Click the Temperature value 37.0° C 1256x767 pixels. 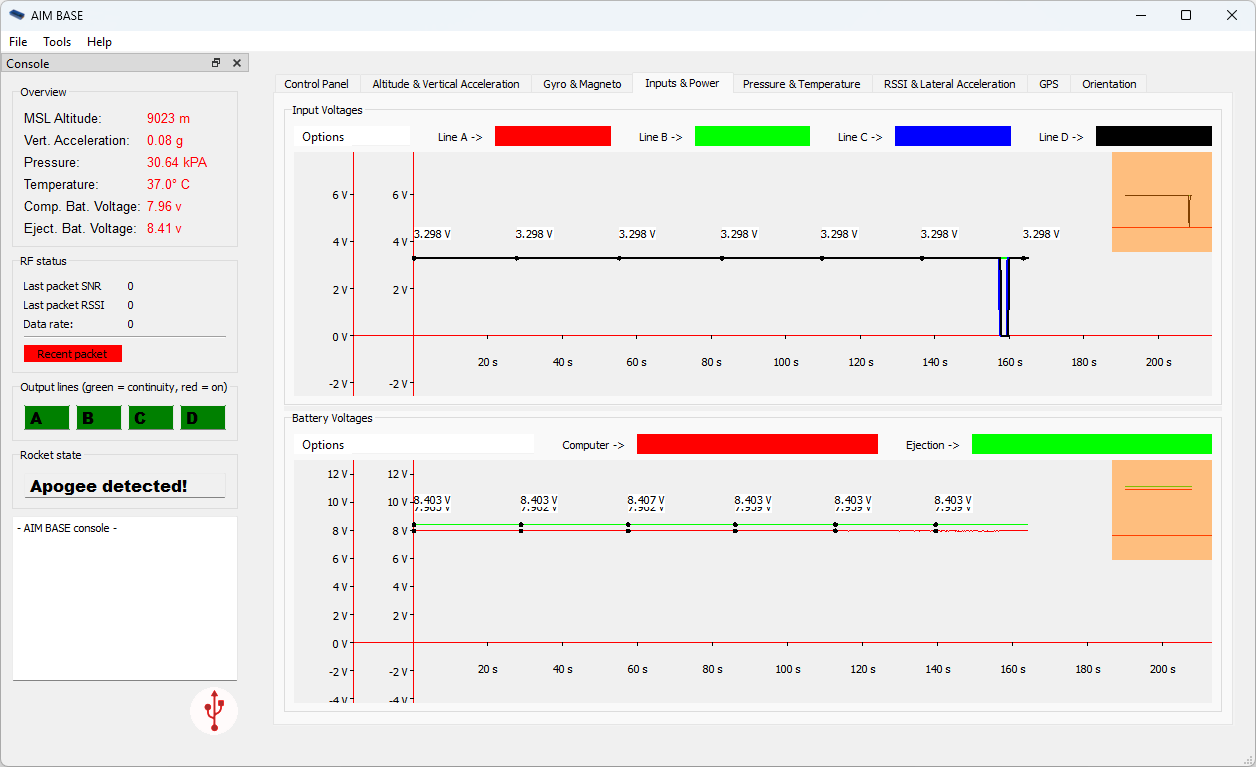[x=168, y=184]
